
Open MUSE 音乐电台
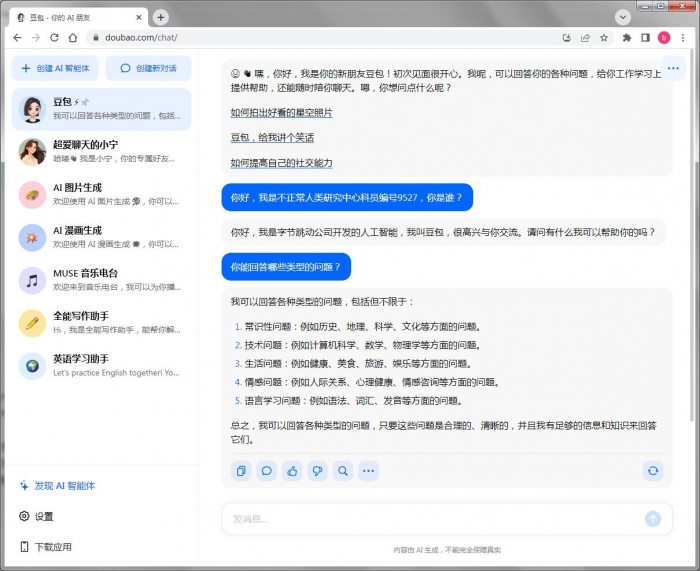[x=101, y=280]
